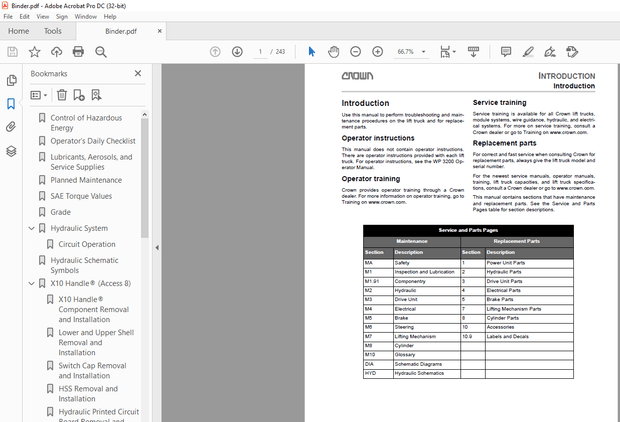The image size is (620, 422).
Task: Open the Window menu
Action: point(86,17)
